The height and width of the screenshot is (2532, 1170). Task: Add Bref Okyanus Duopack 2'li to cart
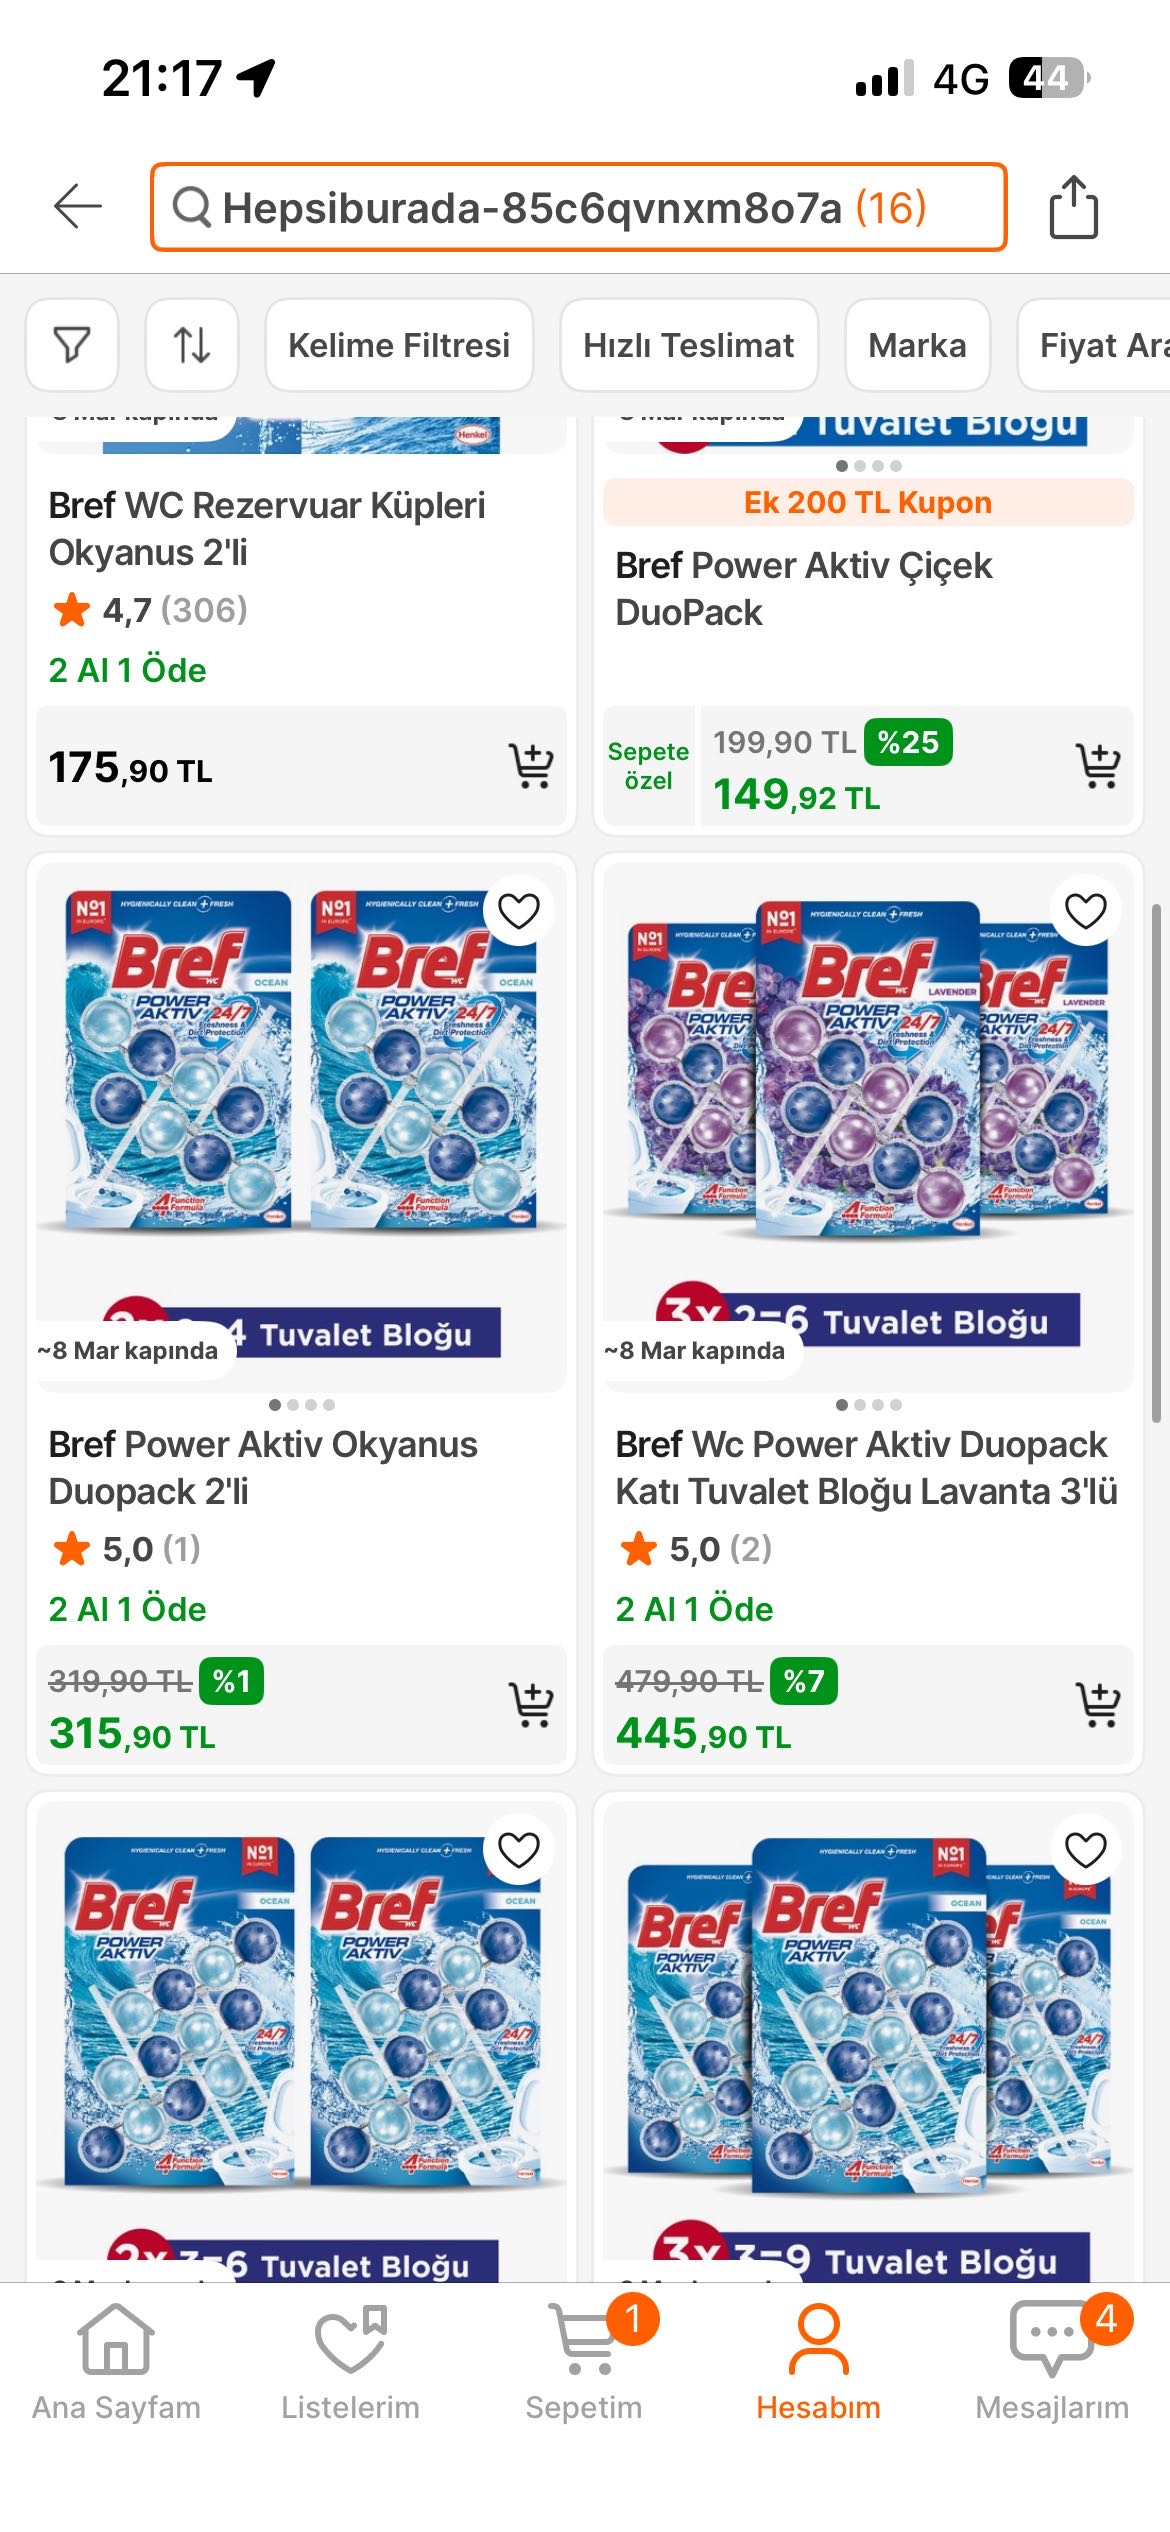(531, 1705)
